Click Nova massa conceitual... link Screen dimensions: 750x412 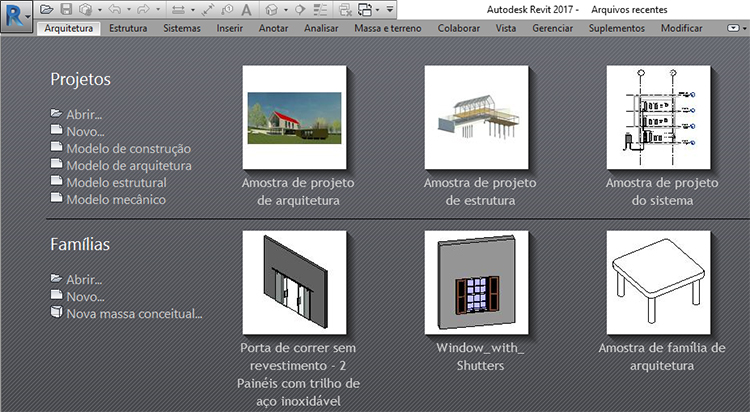134,314
